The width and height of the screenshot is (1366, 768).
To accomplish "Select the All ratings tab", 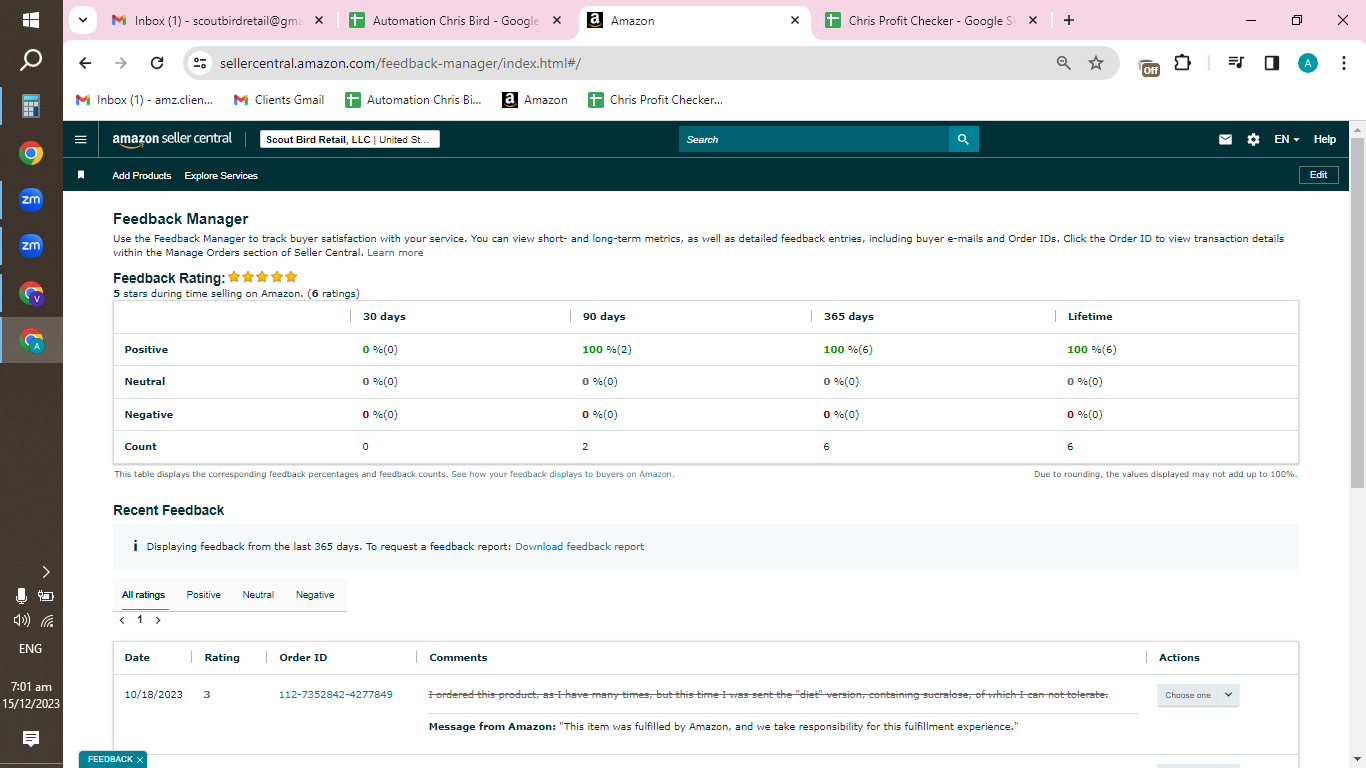I will (143, 595).
